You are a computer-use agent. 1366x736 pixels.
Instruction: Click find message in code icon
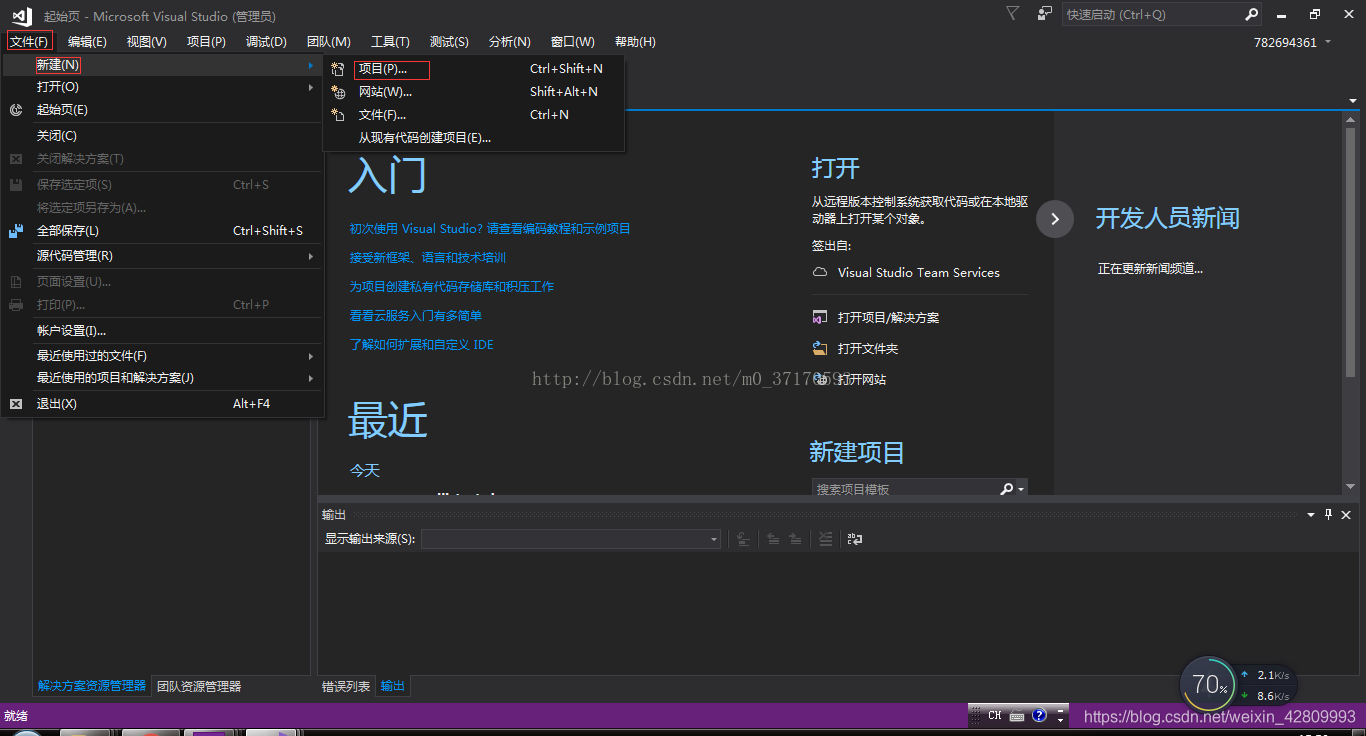[x=744, y=539]
